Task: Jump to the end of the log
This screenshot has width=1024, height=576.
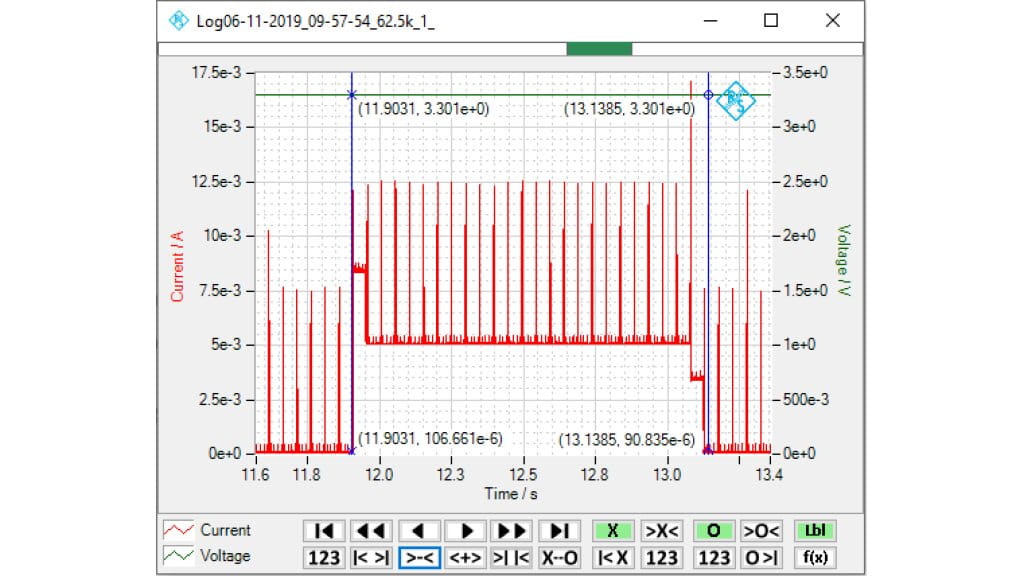Action: click(561, 531)
